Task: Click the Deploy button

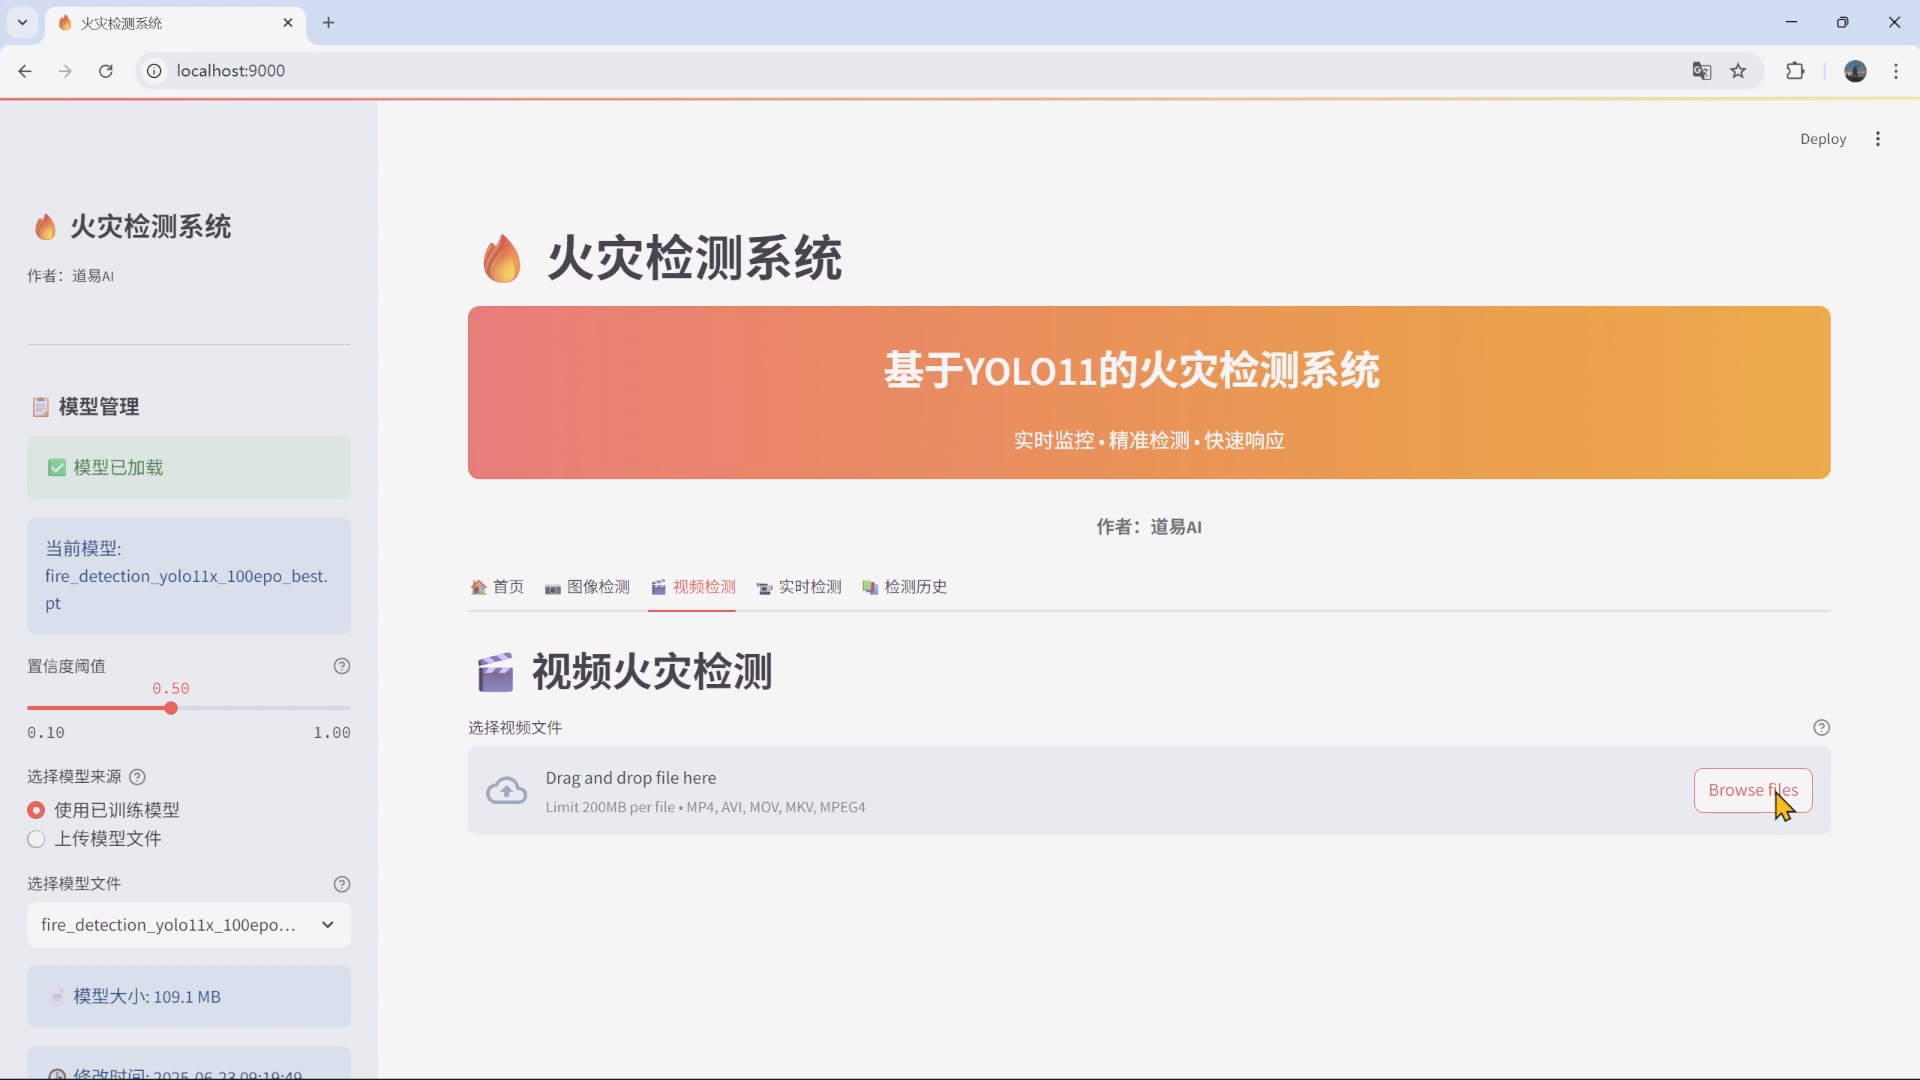Action: (1823, 139)
